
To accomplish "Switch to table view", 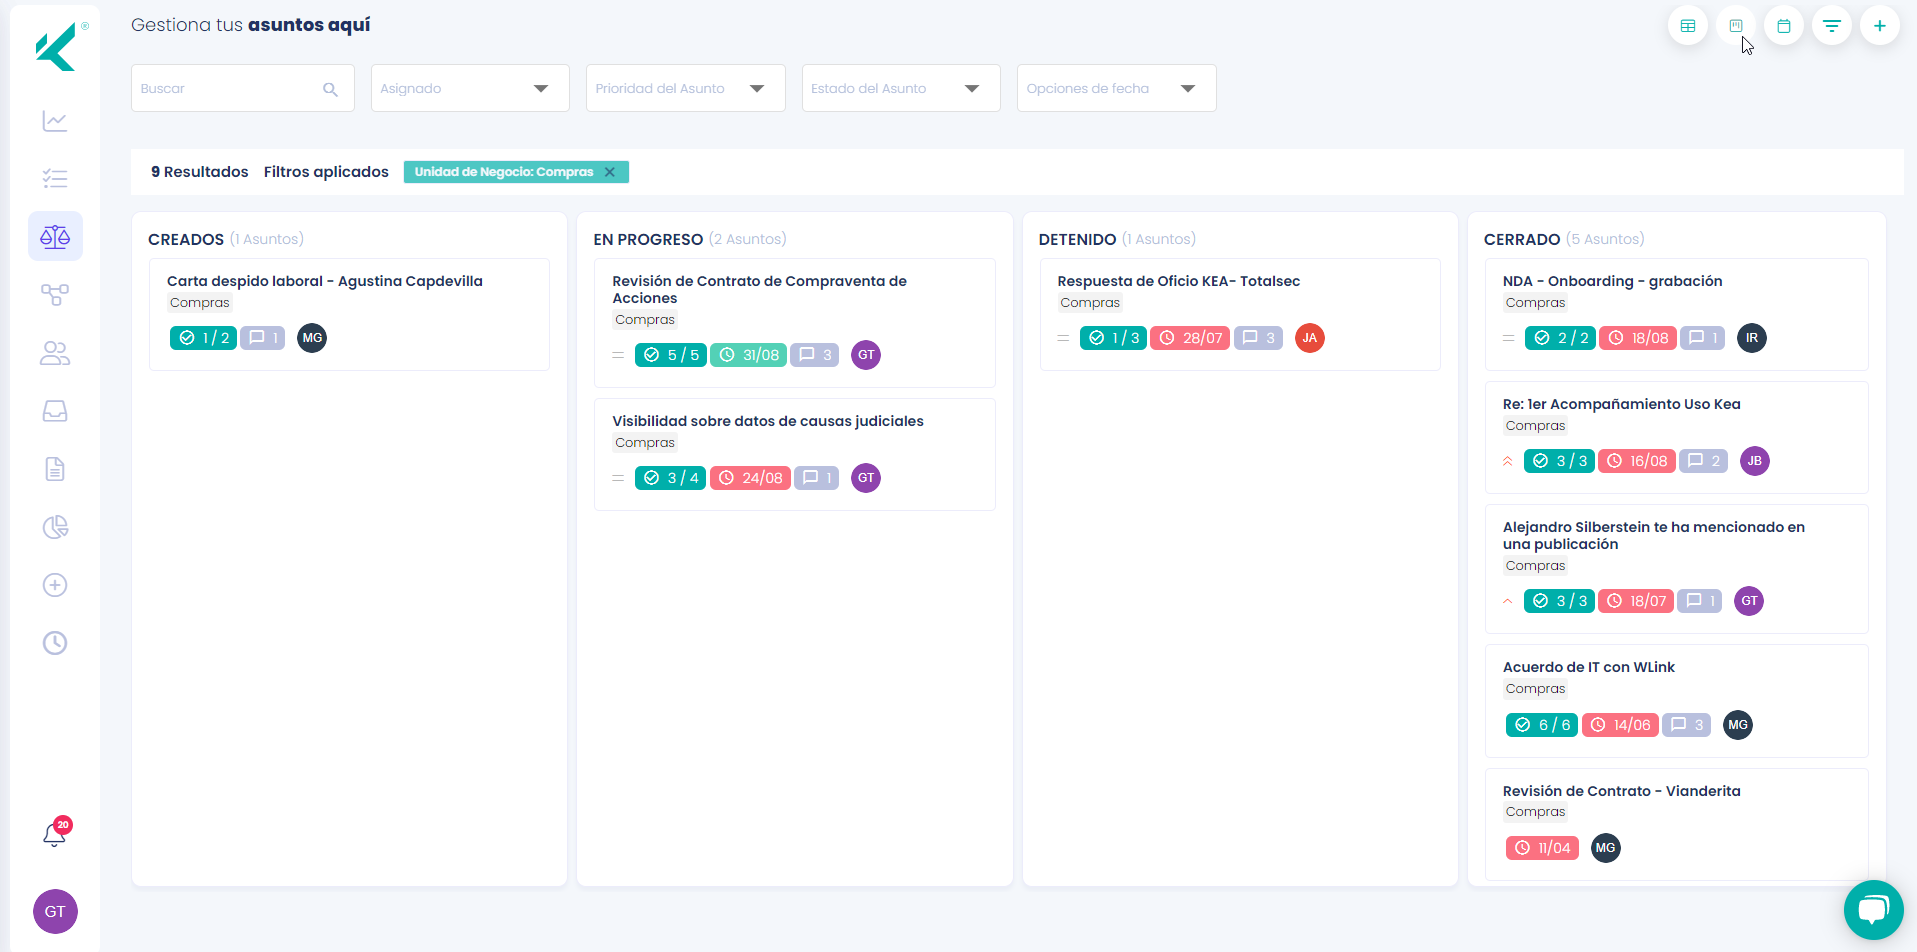I will (x=1689, y=25).
